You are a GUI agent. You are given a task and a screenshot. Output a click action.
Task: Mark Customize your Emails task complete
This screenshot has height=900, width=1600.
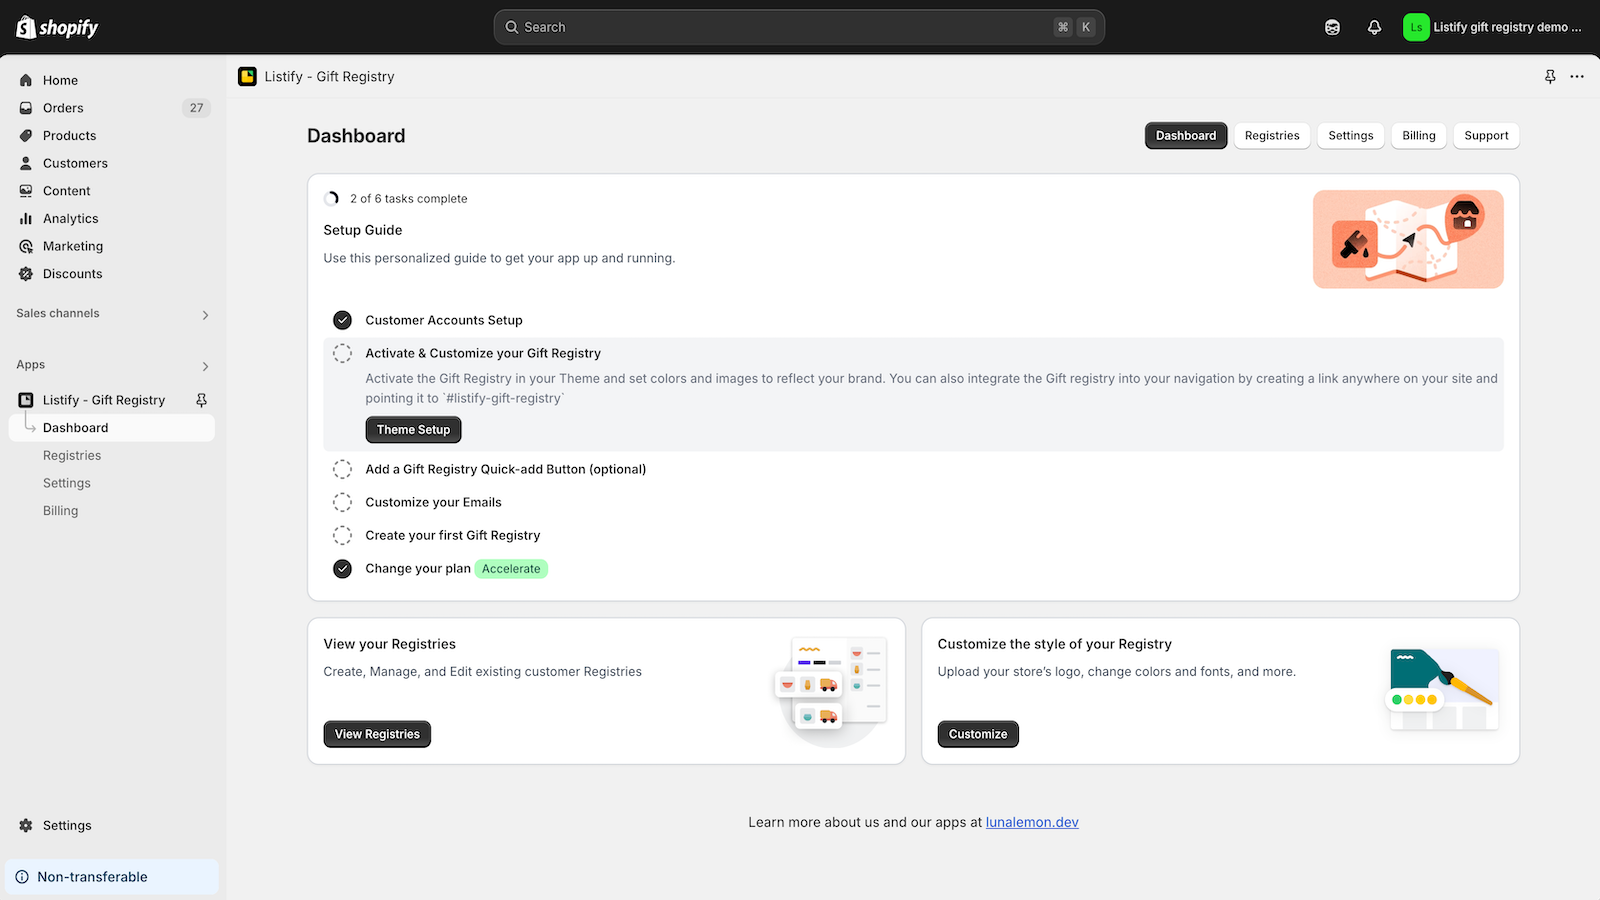342,502
